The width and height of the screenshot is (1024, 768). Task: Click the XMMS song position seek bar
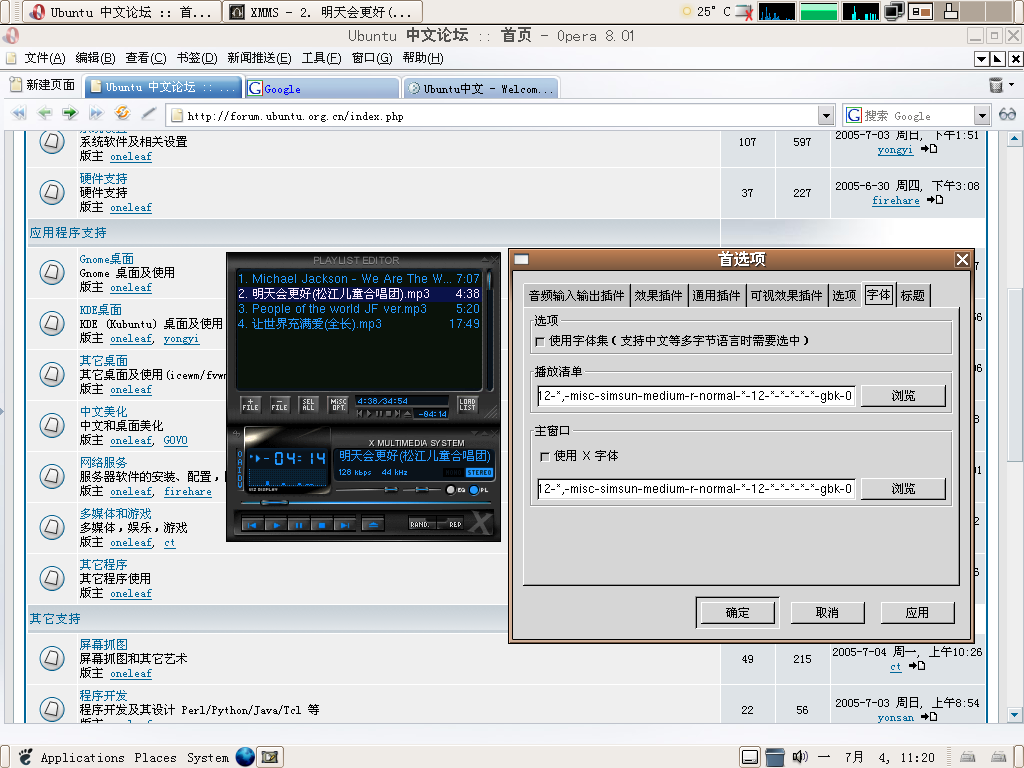[x=367, y=502]
